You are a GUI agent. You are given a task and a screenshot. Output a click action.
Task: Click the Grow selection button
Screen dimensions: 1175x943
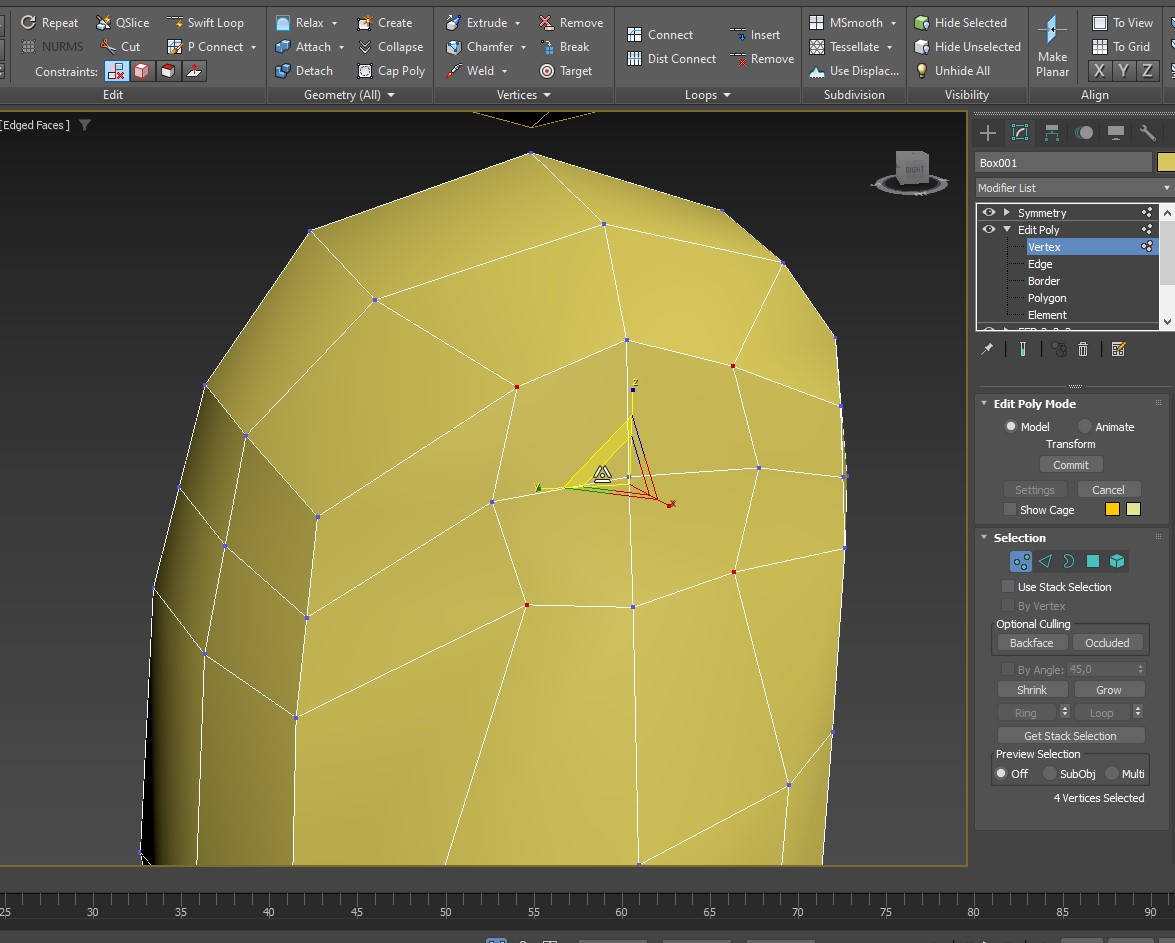pos(1108,690)
